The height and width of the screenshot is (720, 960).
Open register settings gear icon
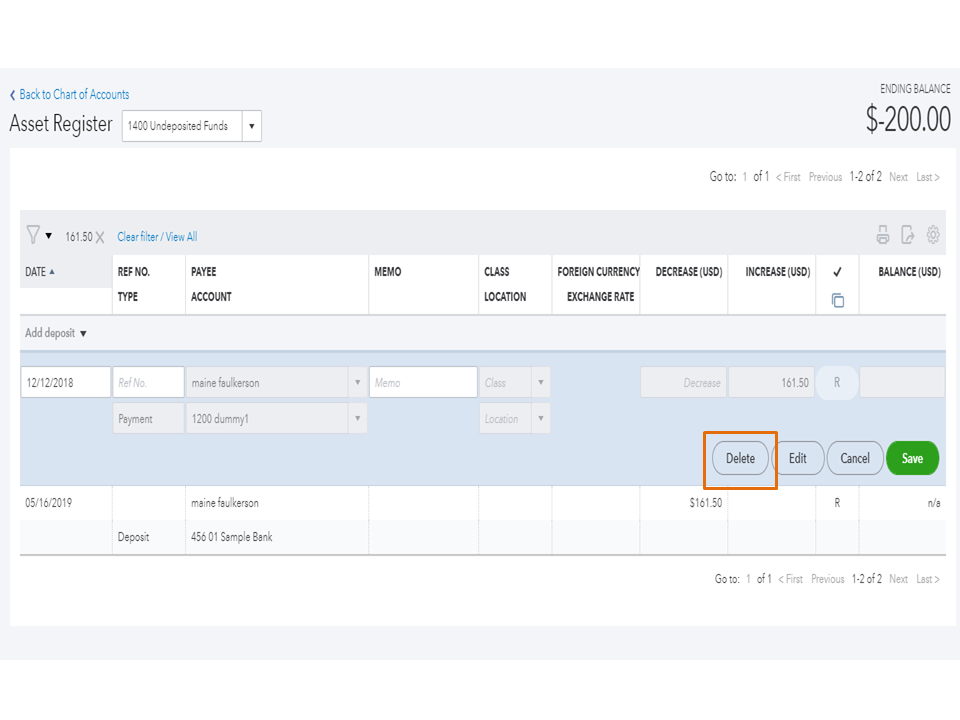pyautogui.click(x=933, y=235)
